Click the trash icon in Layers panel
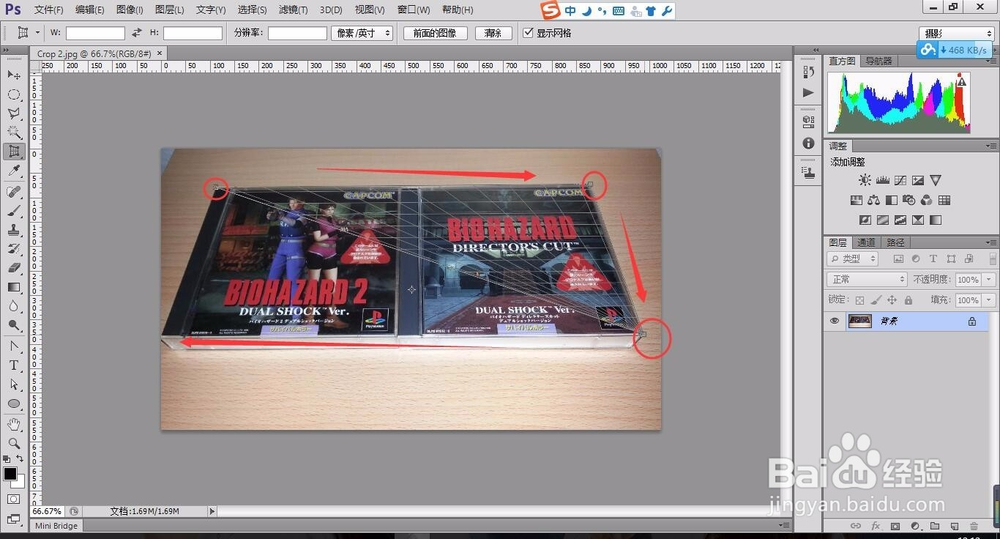This screenshot has width=1000, height=539. pos(974,526)
